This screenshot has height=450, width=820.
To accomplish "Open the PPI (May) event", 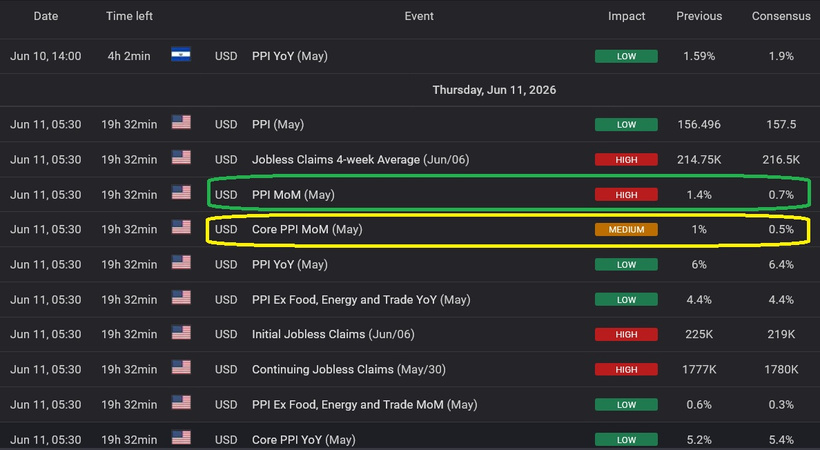I will click(278, 125).
